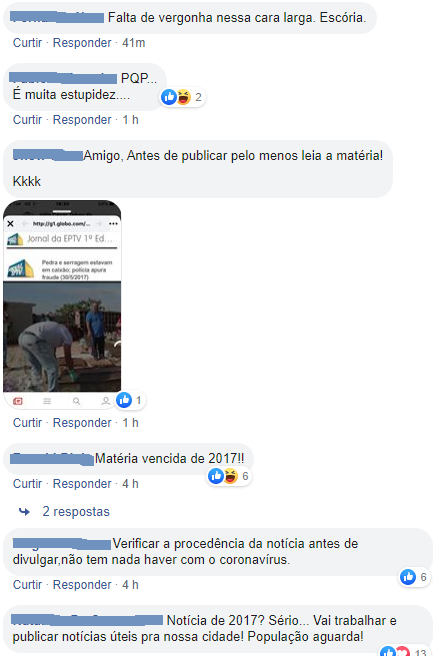Click Curtir under Falta de vergonha comment
This screenshot has width=439, height=656.
[x=27, y=43]
